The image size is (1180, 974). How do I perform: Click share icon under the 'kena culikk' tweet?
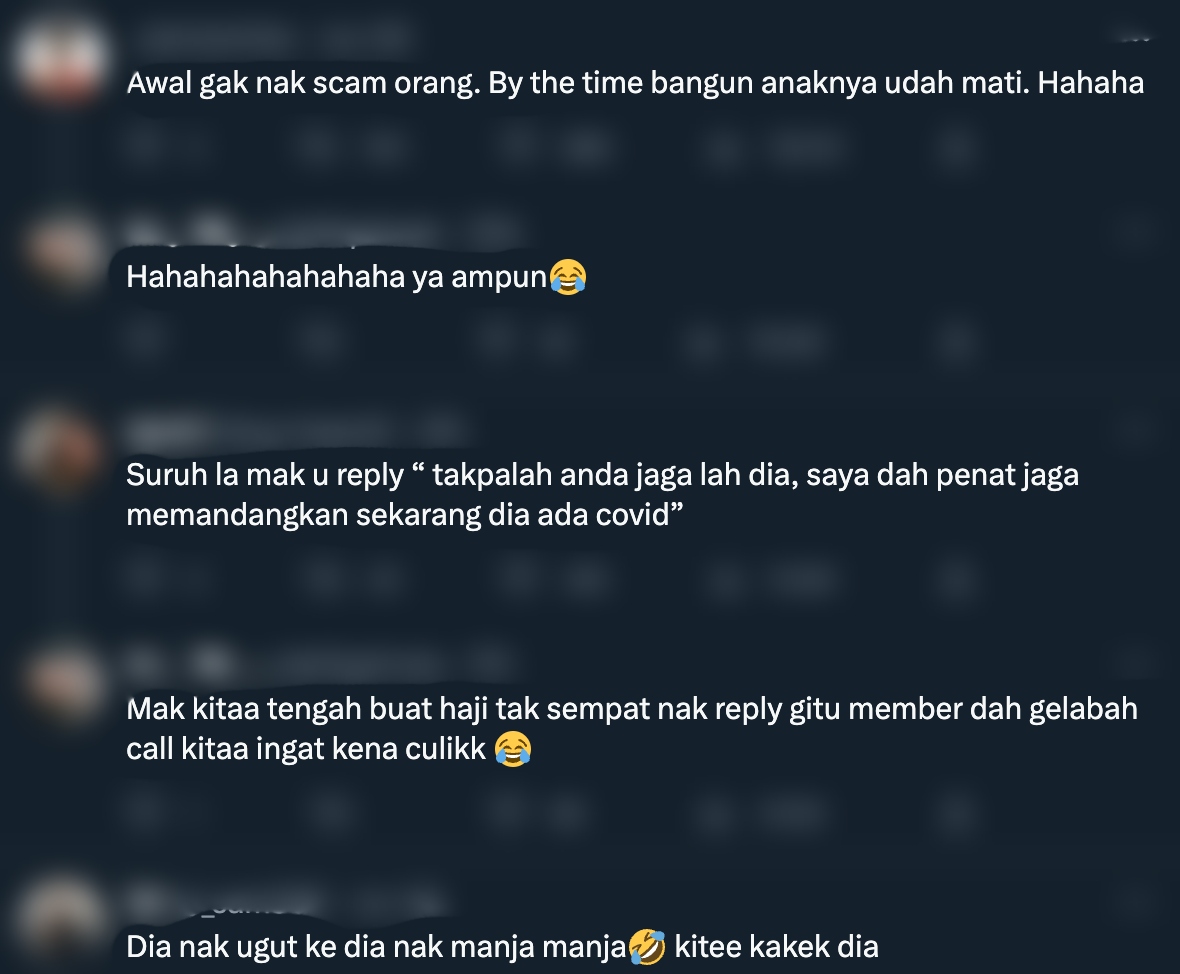coord(956,813)
